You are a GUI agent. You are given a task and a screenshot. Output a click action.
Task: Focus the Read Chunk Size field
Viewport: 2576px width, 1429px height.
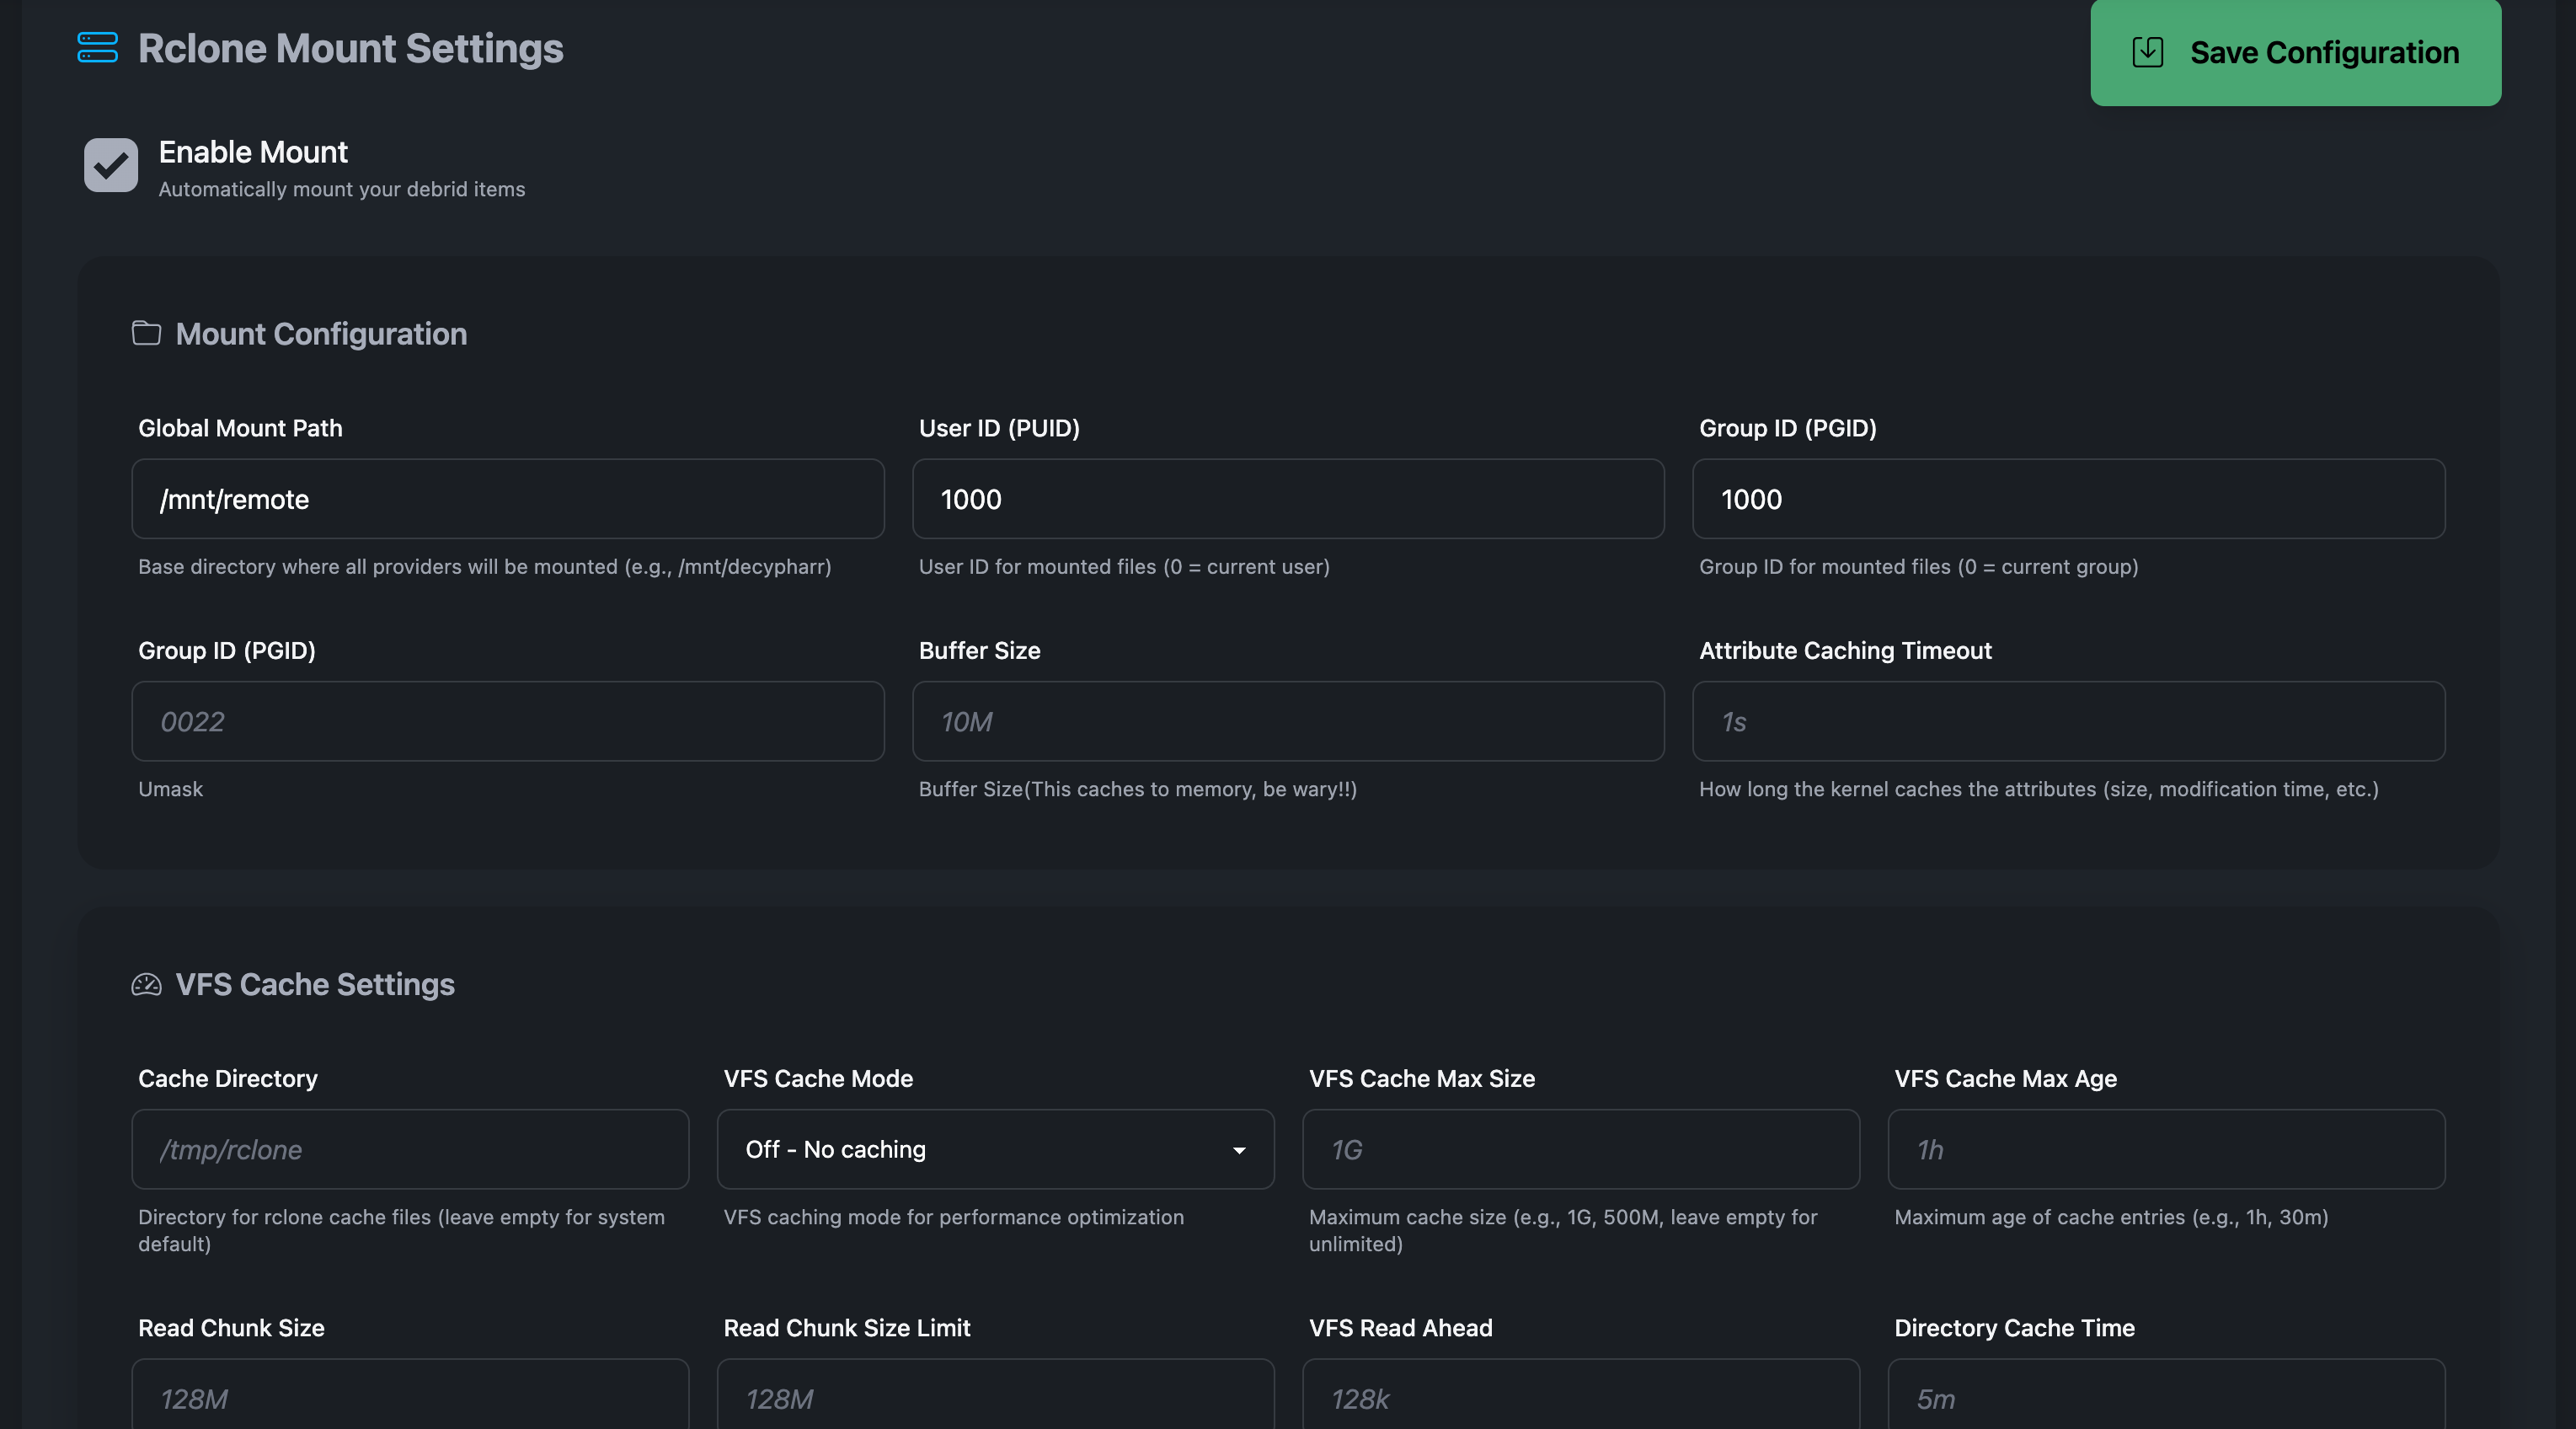(410, 1397)
